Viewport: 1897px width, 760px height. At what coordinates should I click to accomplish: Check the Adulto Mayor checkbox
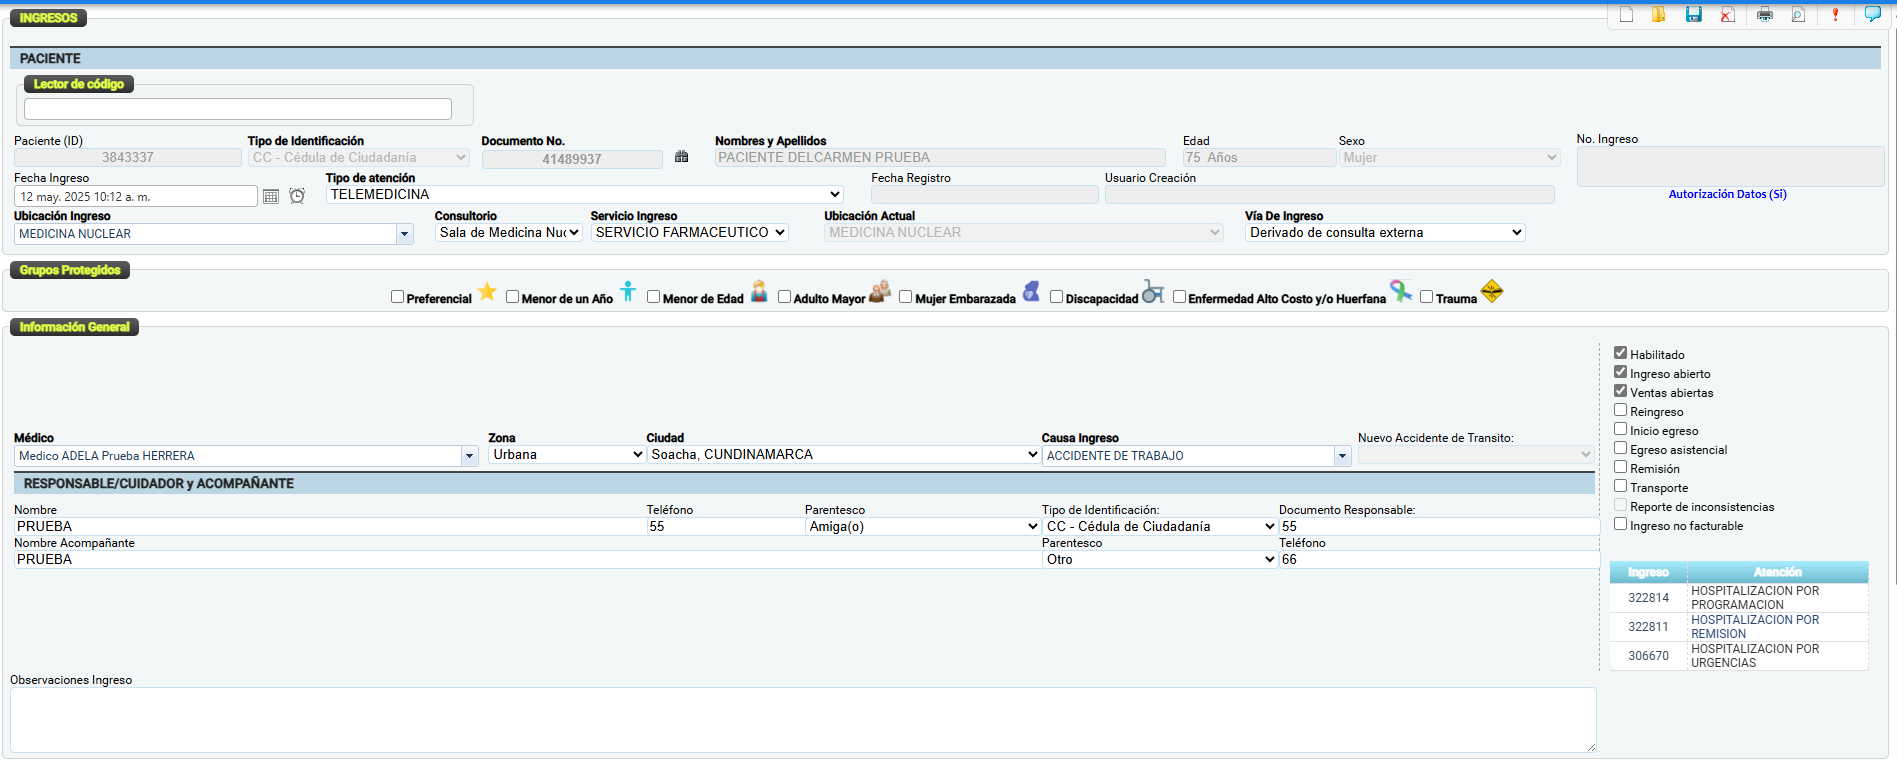[x=784, y=297]
